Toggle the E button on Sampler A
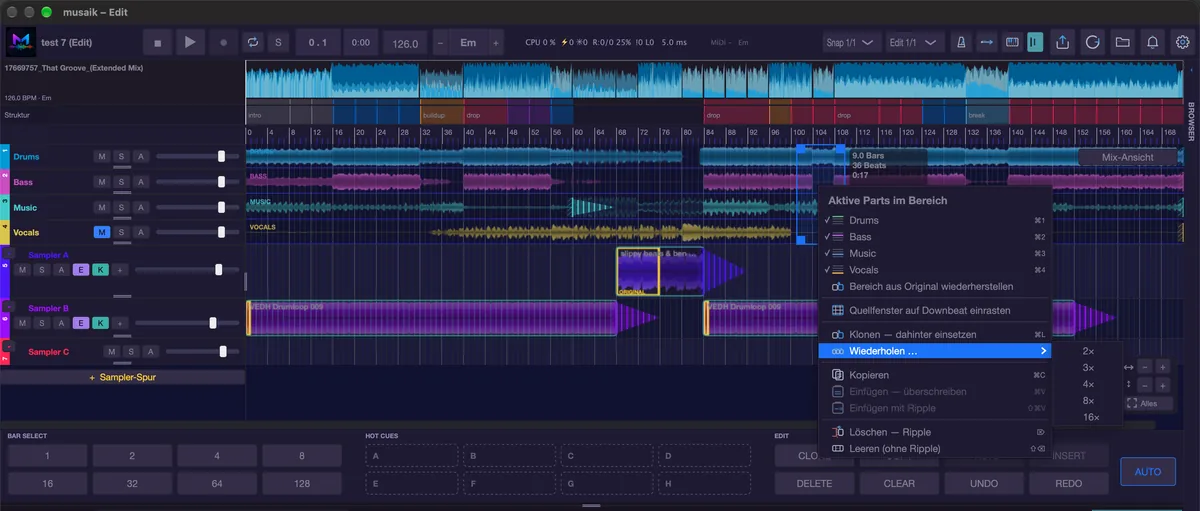The image size is (1200, 511). 80,270
